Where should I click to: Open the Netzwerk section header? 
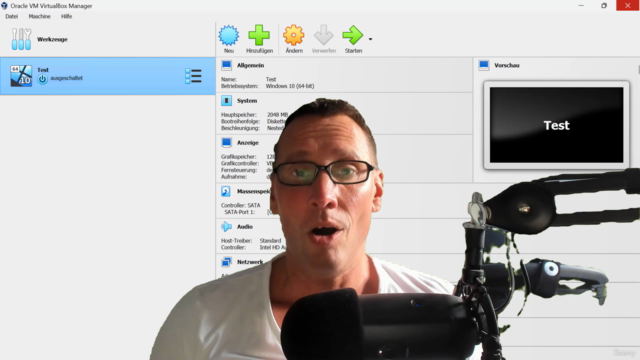tap(250, 262)
